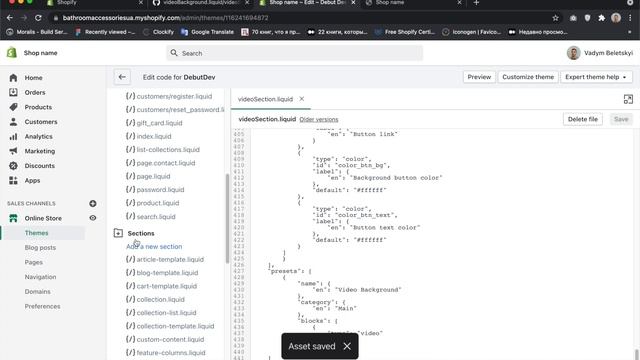Image resolution: width=640 pixels, height=360 pixels.
Task: Open product.liquid file
Action: 153,203
